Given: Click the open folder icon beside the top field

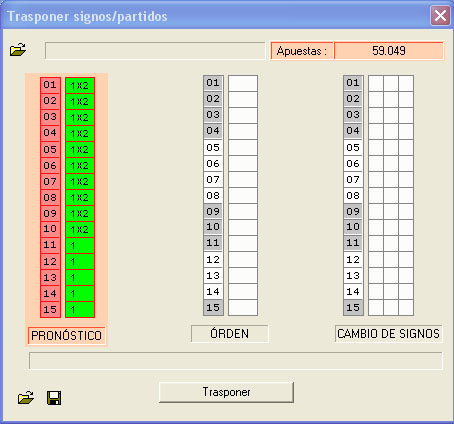Looking at the screenshot, I should coord(18,50).
